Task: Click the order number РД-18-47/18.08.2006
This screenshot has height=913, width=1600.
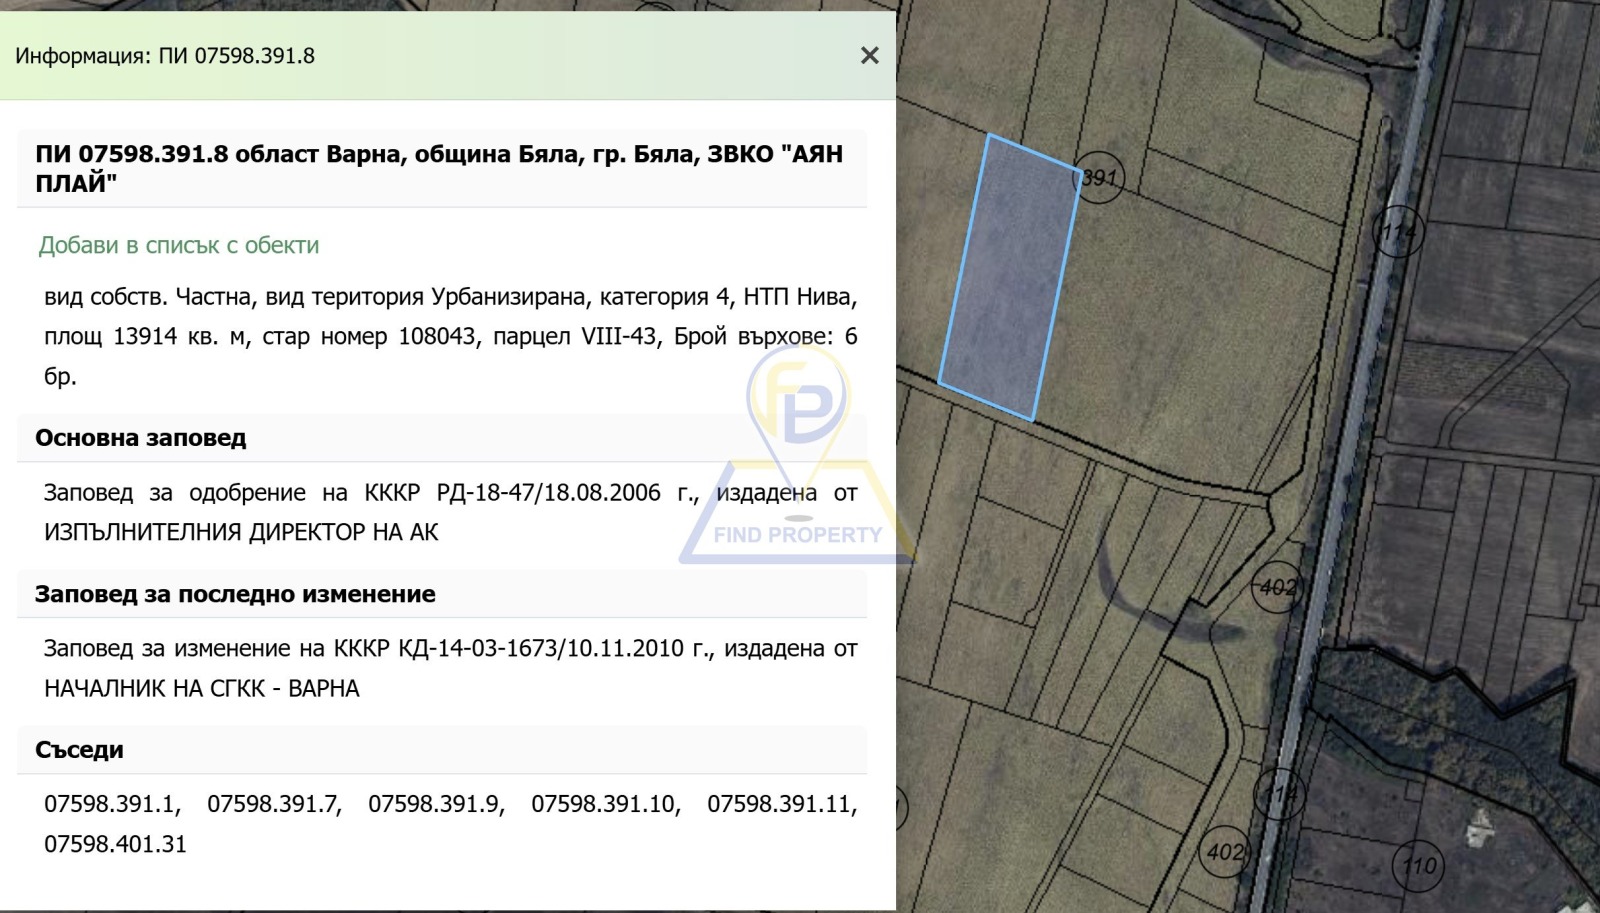Action: click(x=549, y=493)
